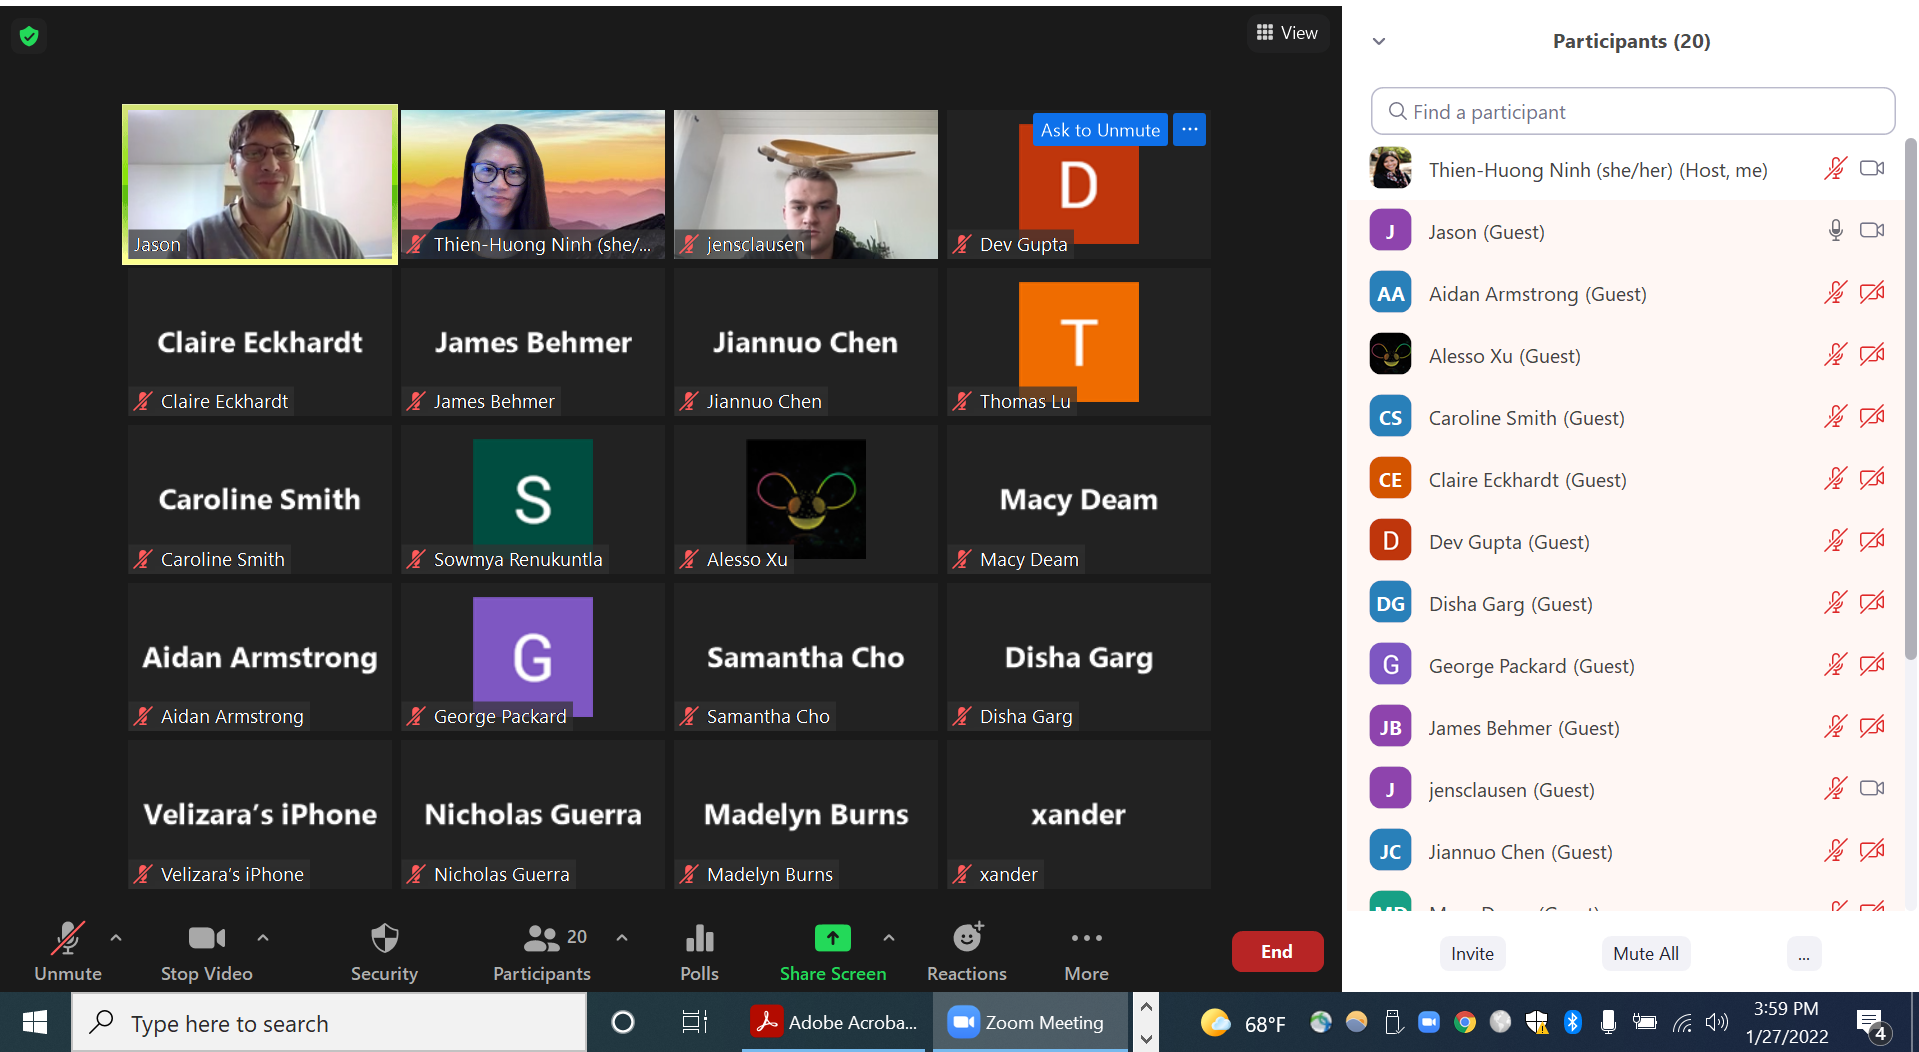Expand video settings arrow beside Stop Video
The width and height of the screenshot is (1919, 1052).
263,938
